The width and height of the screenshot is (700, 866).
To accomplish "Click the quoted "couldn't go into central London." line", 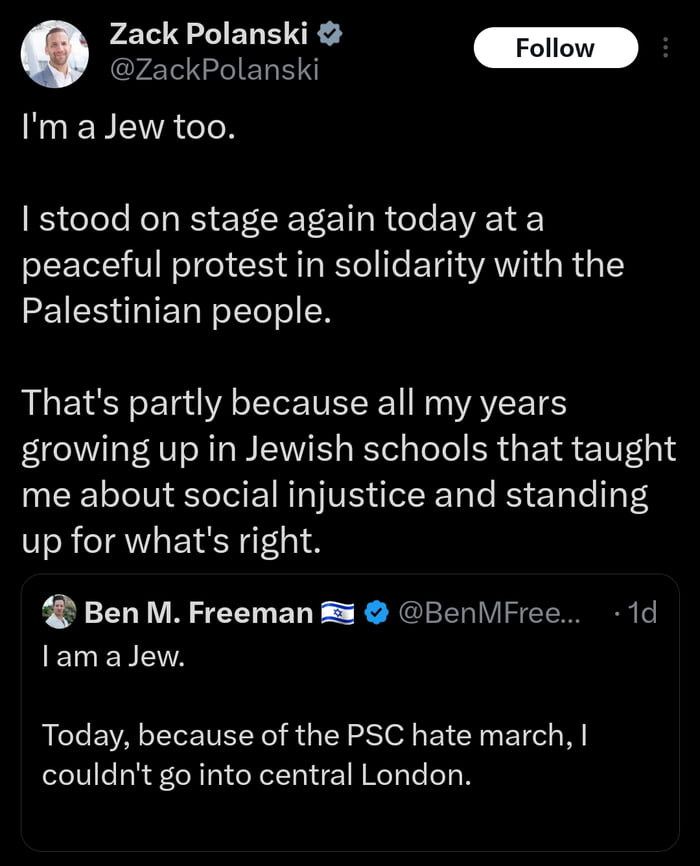I will (x=256, y=775).
